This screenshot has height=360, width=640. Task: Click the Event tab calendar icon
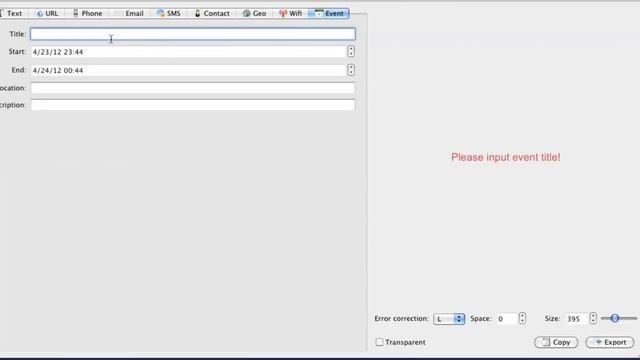(x=319, y=13)
